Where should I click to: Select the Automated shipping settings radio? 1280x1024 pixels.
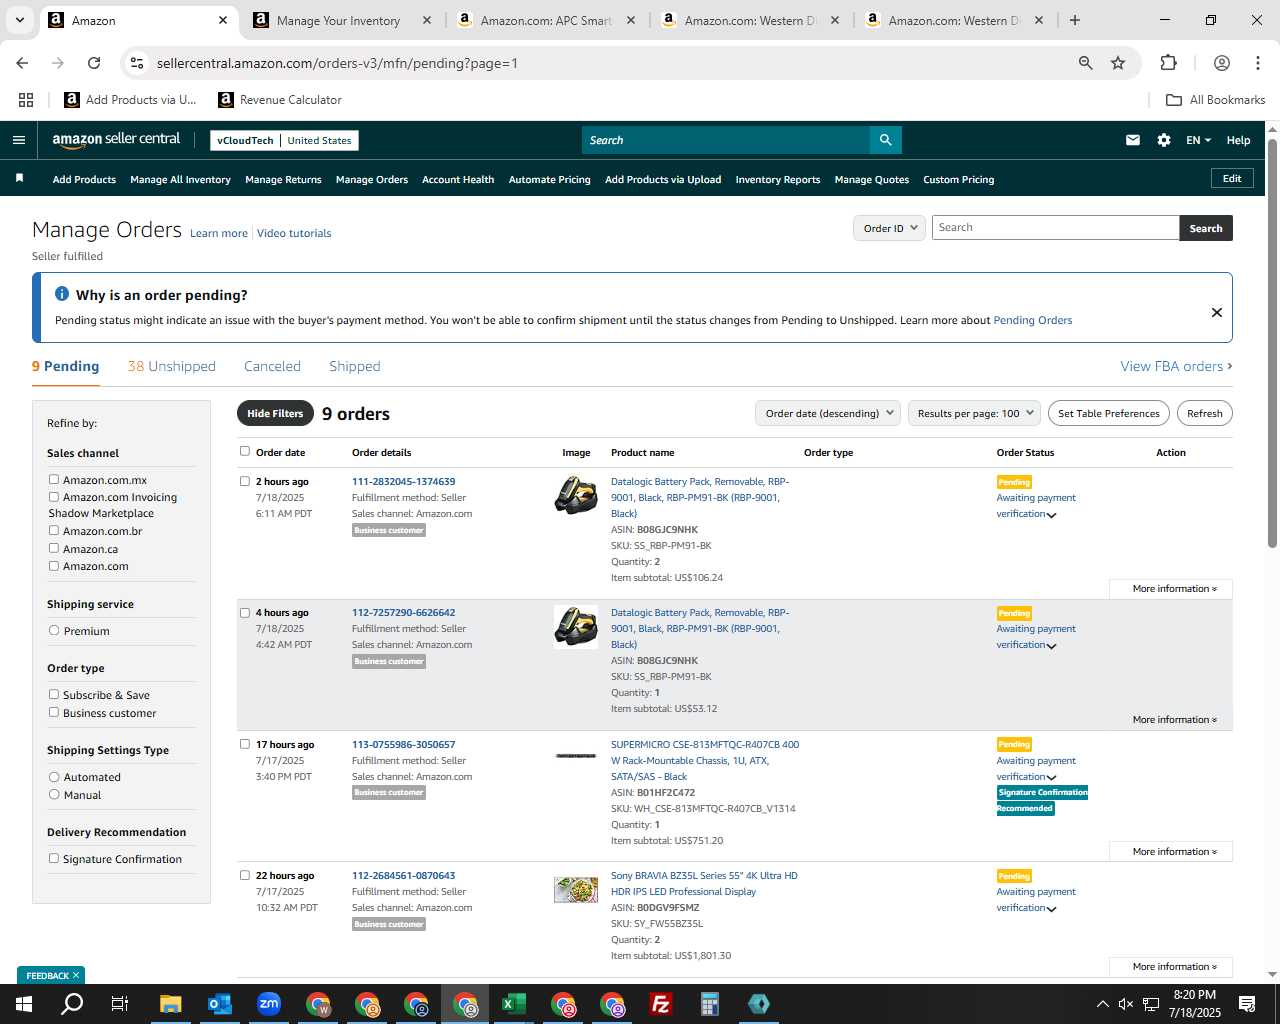pos(54,777)
